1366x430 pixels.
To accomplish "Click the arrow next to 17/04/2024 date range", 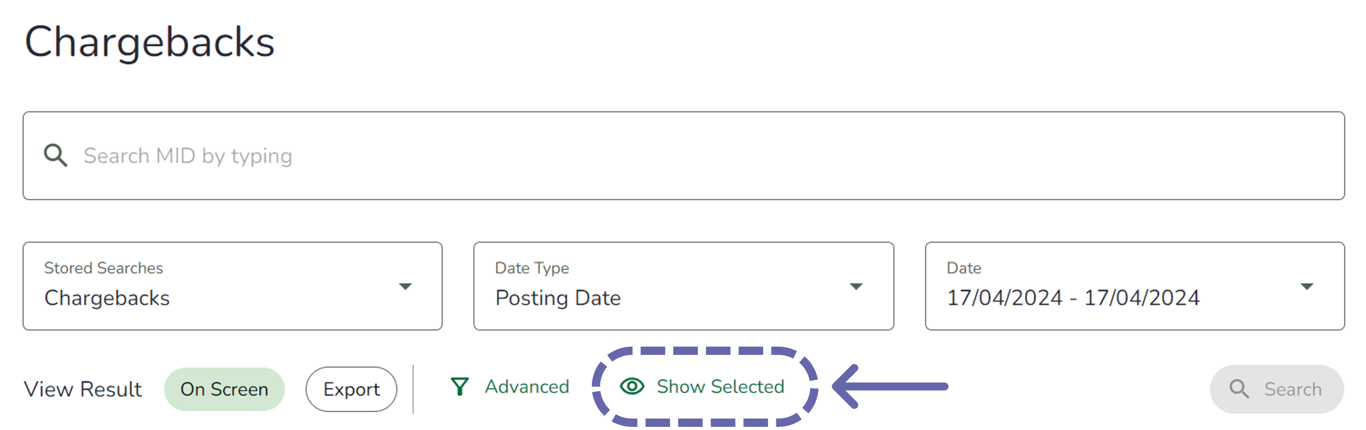I will [1306, 286].
